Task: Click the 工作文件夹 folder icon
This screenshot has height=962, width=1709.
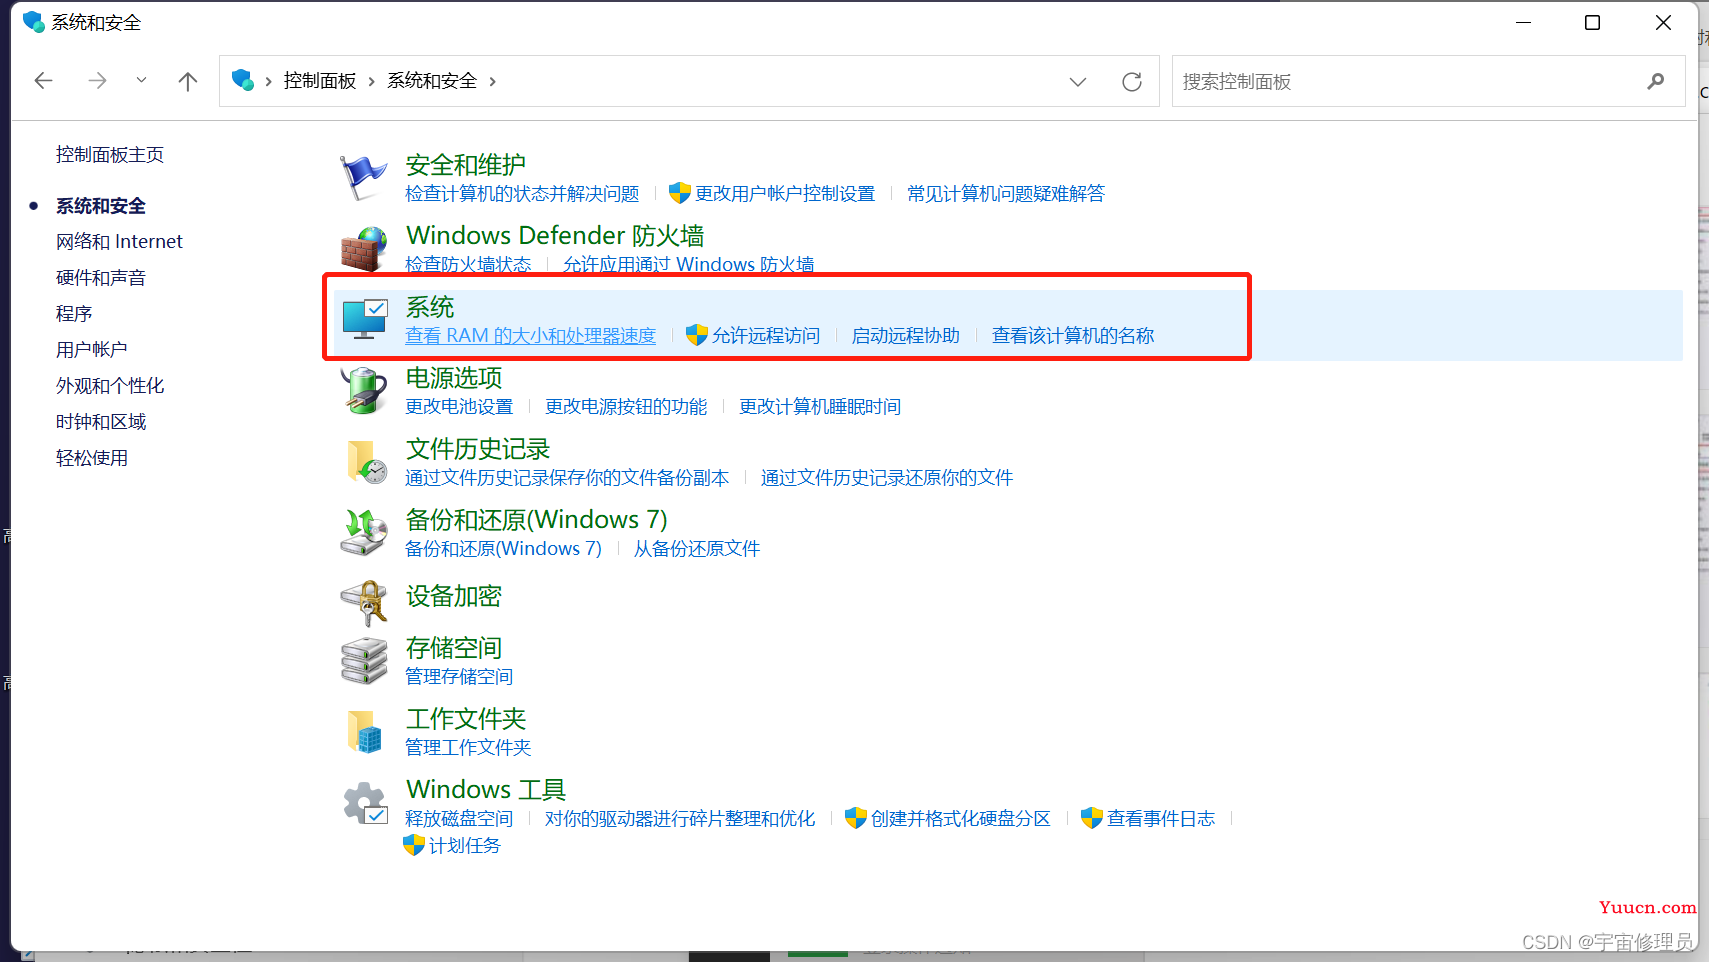Action: point(364,732)
